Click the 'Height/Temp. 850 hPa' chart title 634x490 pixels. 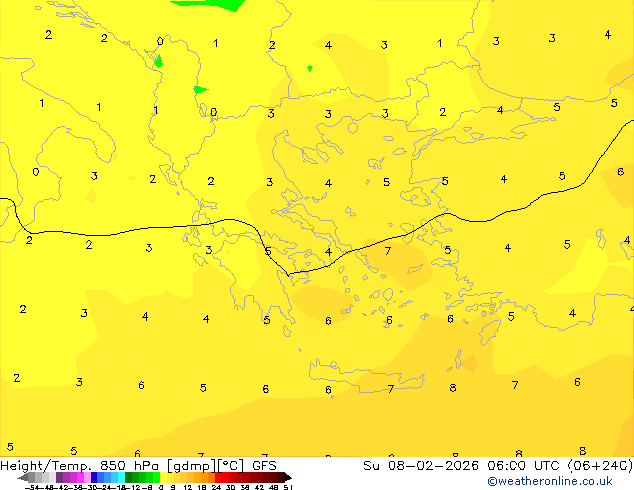[x=79, y=465]
